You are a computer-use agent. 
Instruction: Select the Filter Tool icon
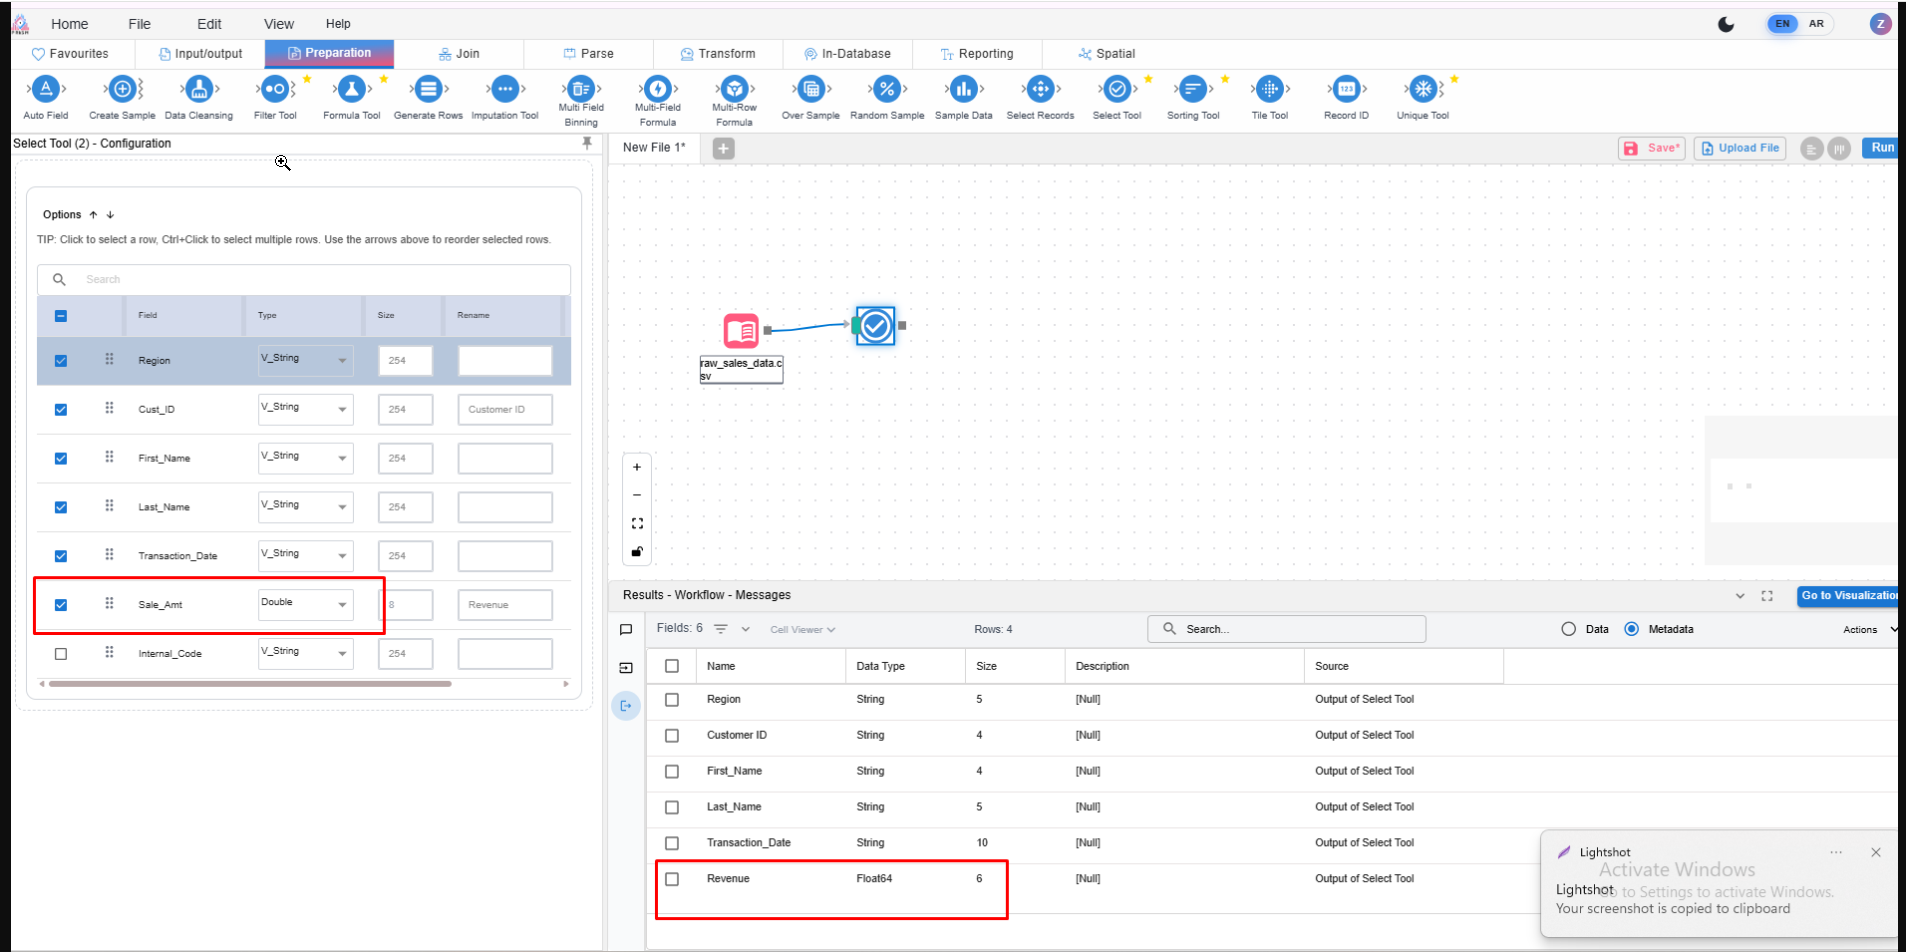coord(275,90)
